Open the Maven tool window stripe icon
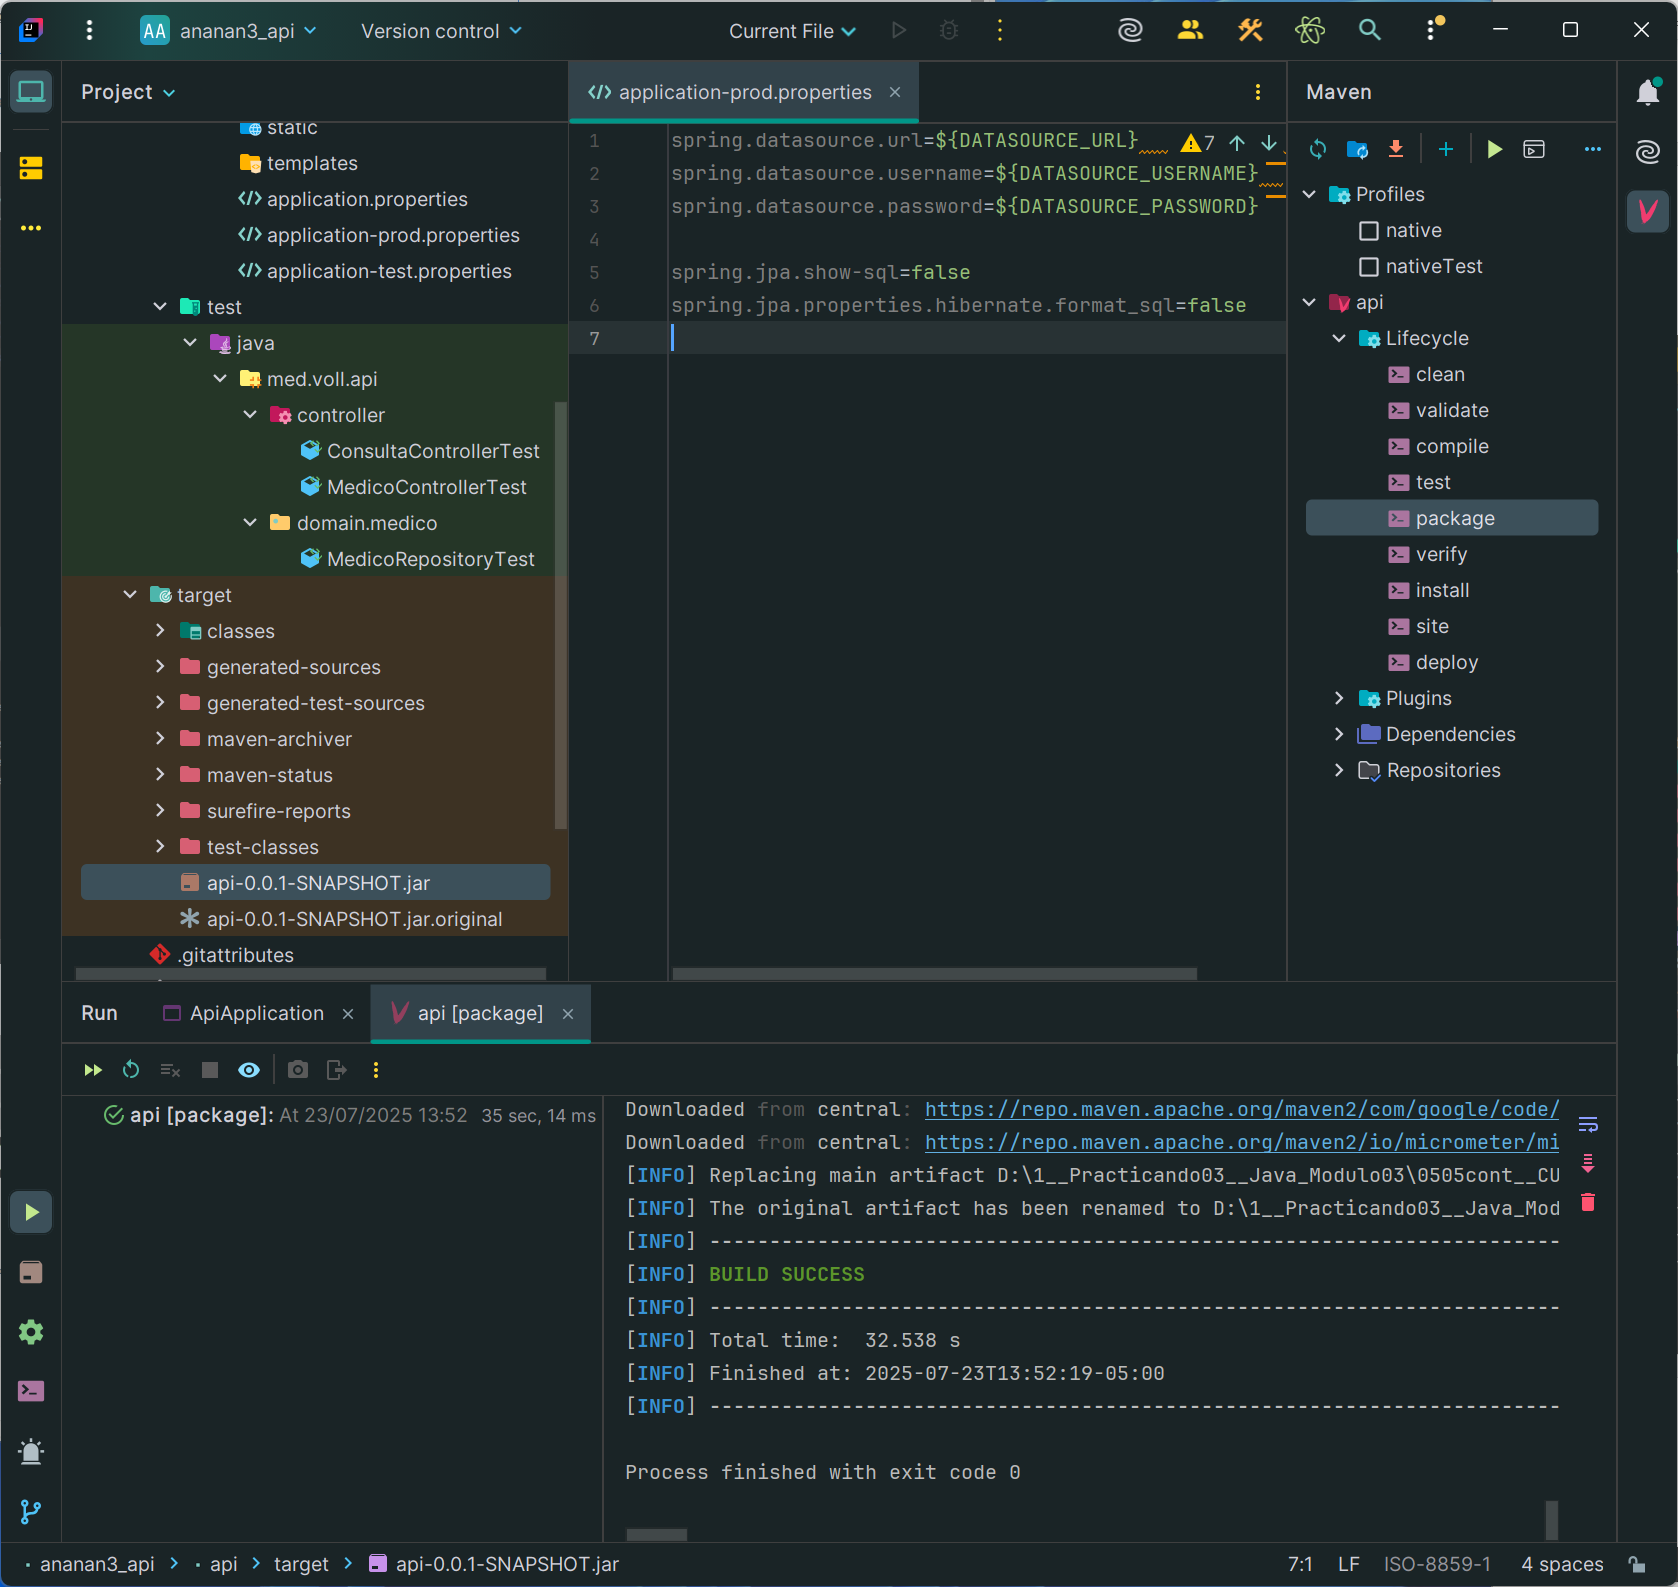The height and width of the screenshot is (1587, 1678). click(x=1648, y=211)
